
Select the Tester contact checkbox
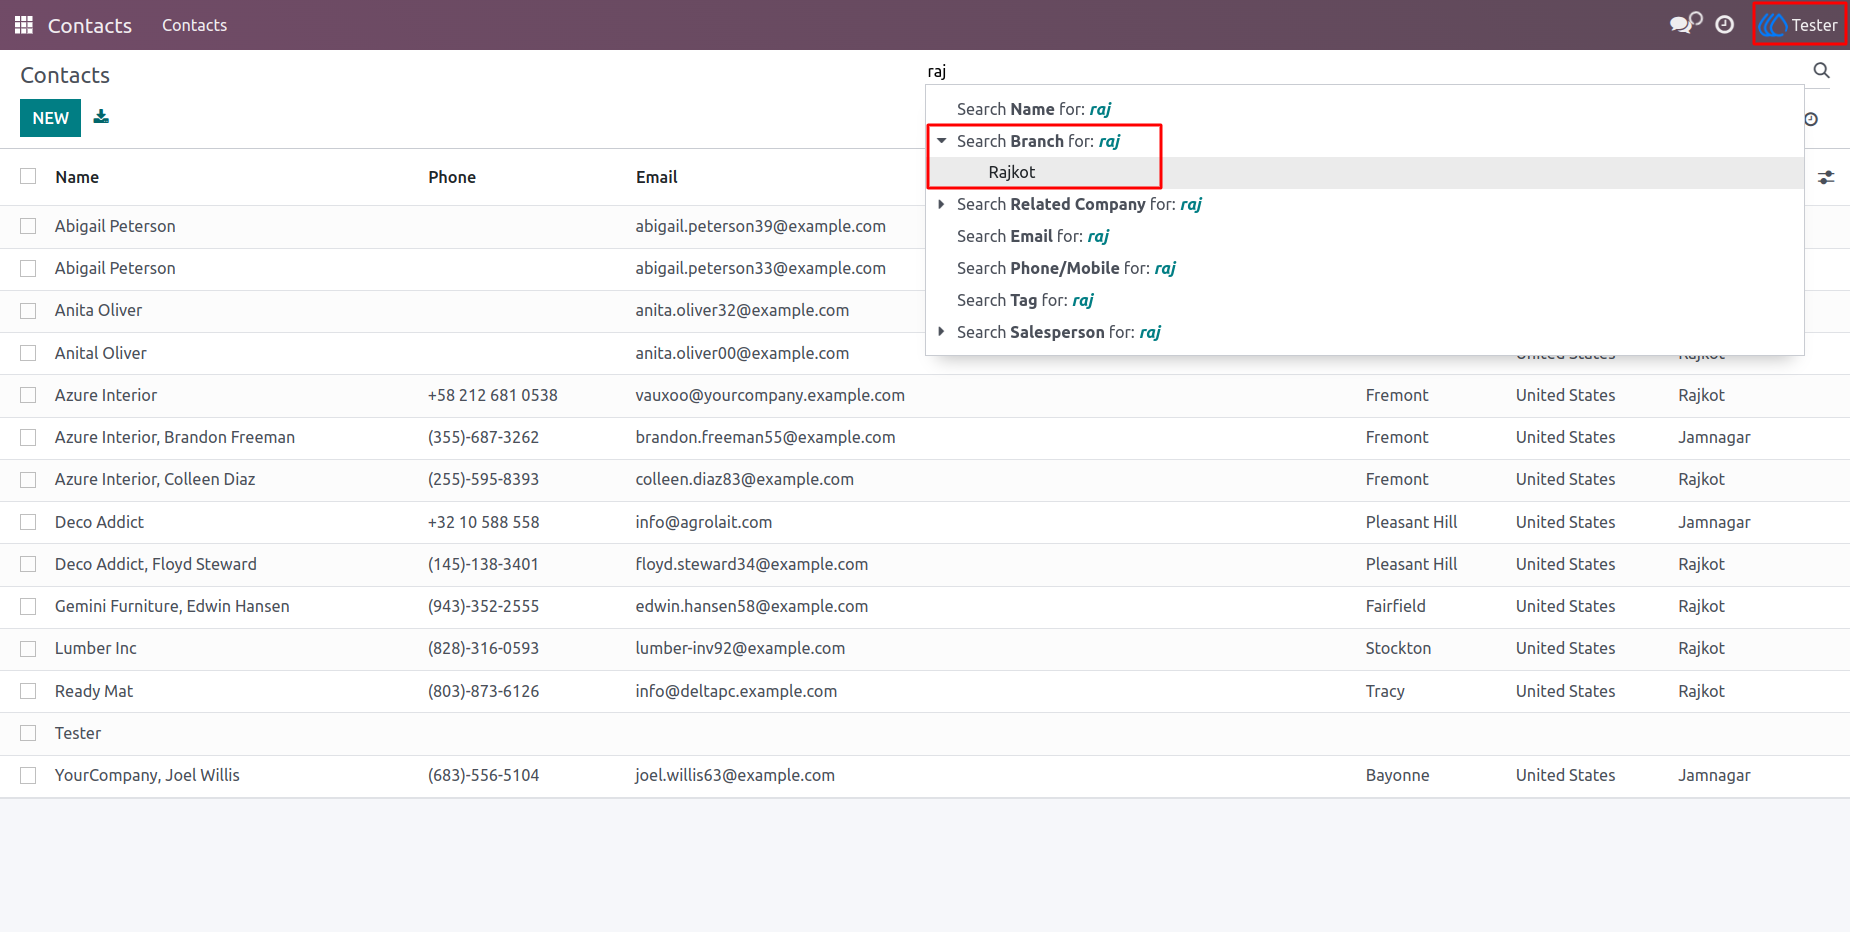(x=28, y=733)
